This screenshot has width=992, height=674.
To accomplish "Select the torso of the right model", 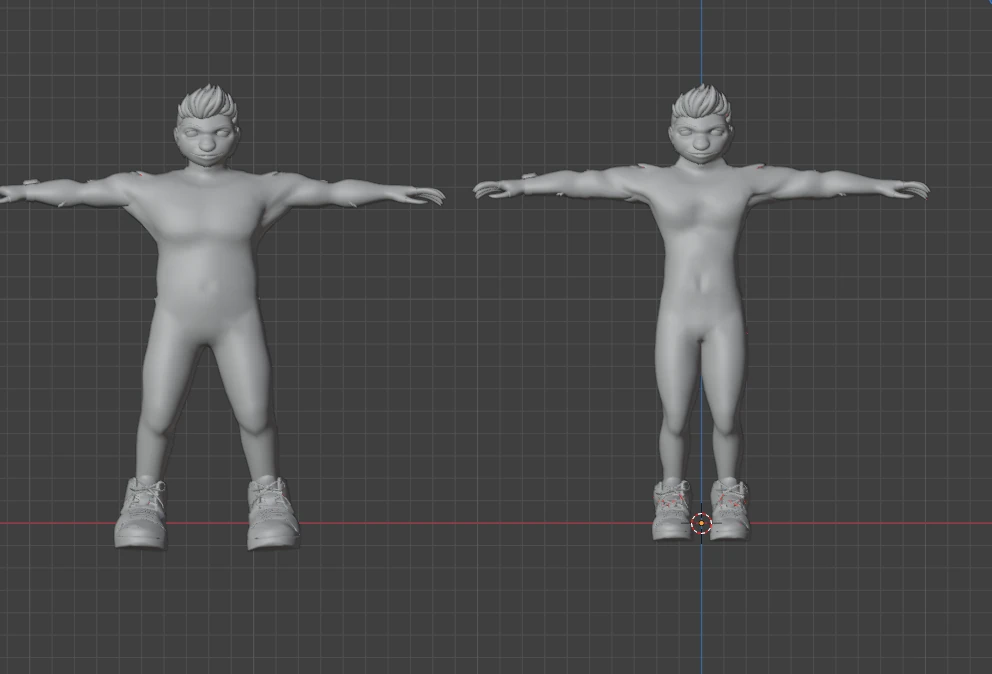I will [x=700, y=250].
